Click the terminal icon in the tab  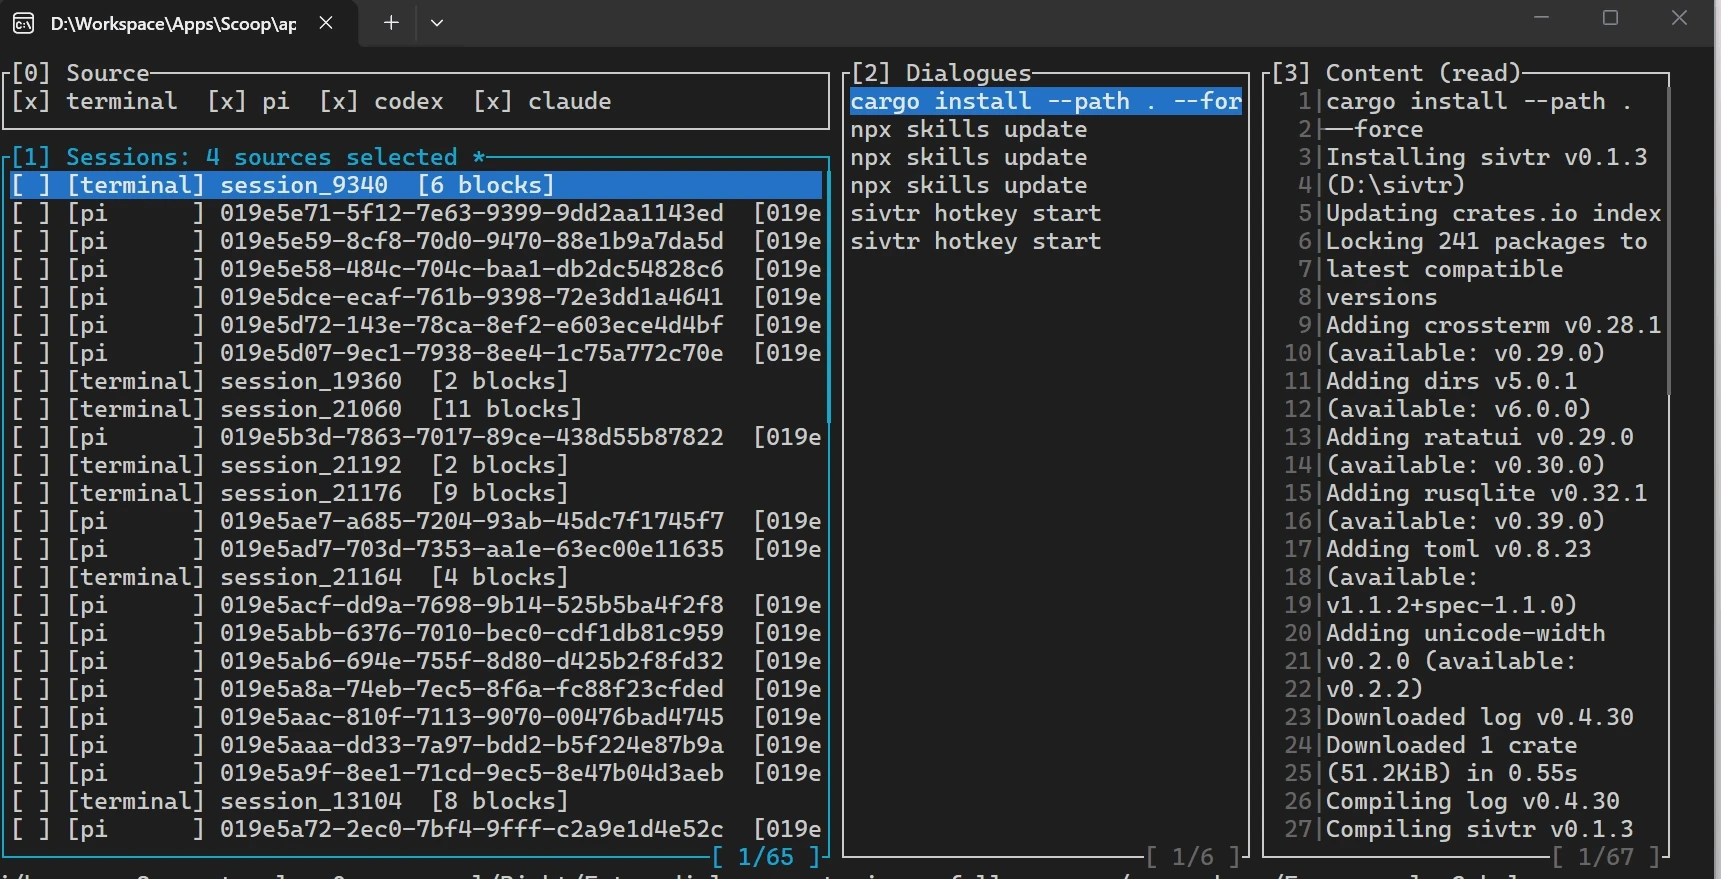23,23
